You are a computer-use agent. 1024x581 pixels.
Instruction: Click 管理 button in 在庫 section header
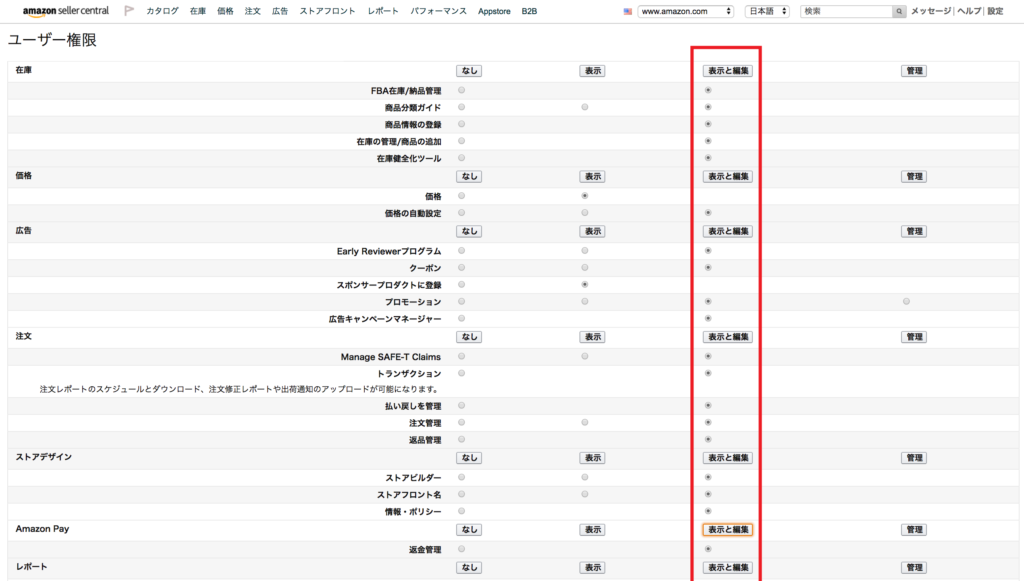(914, 71)
